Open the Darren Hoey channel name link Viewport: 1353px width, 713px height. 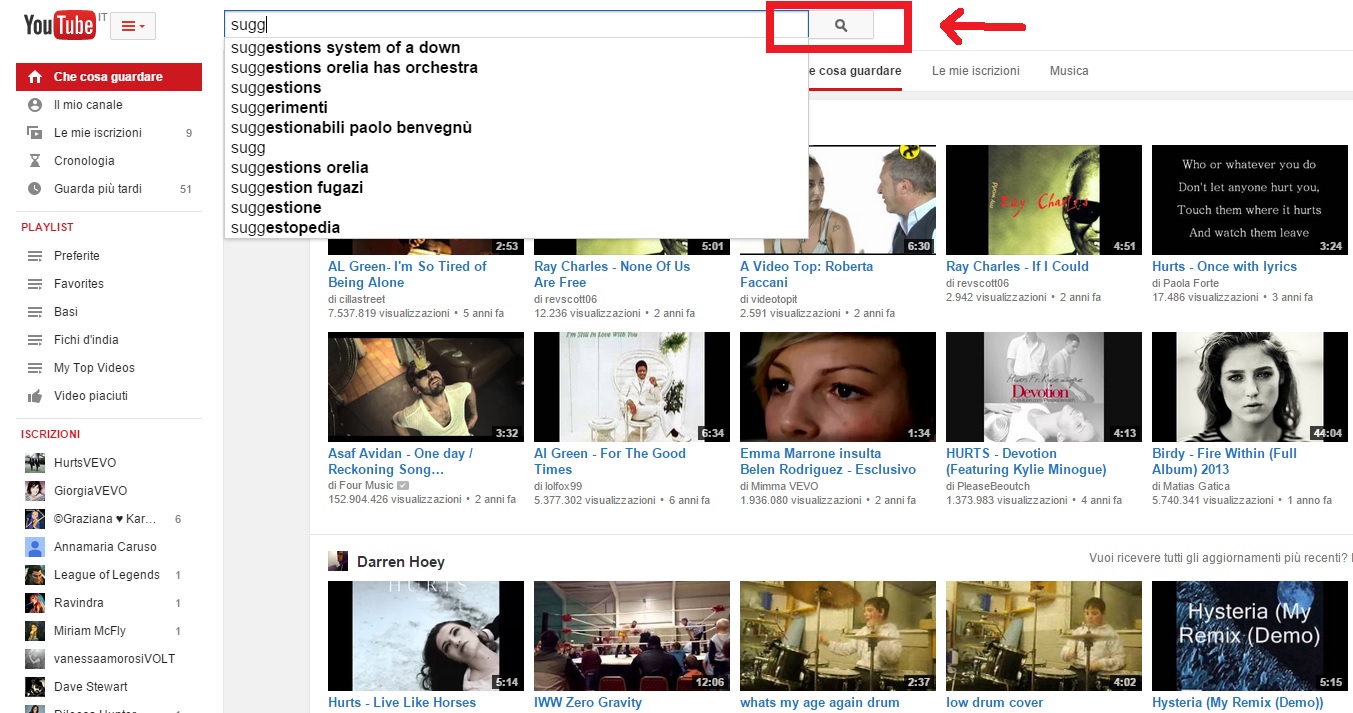click(x=401, y=562)
